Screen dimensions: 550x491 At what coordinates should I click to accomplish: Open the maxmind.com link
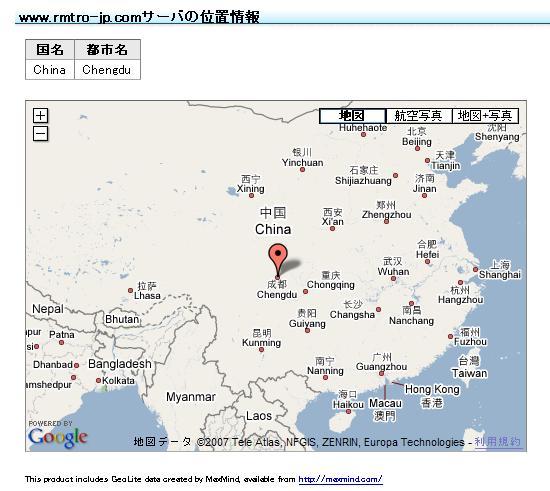coord(340,479)
